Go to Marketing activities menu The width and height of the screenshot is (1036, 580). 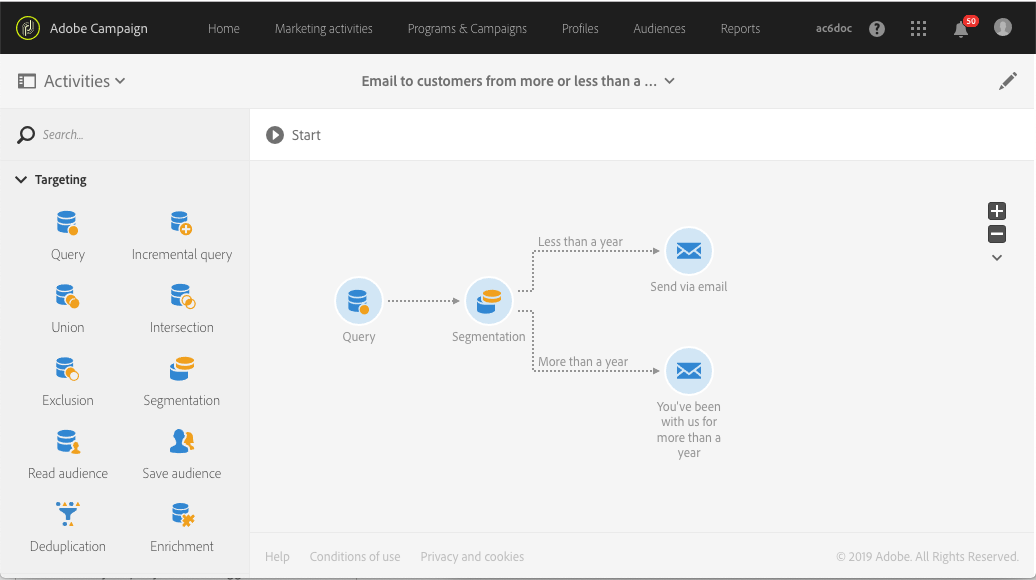click(323, 28)
